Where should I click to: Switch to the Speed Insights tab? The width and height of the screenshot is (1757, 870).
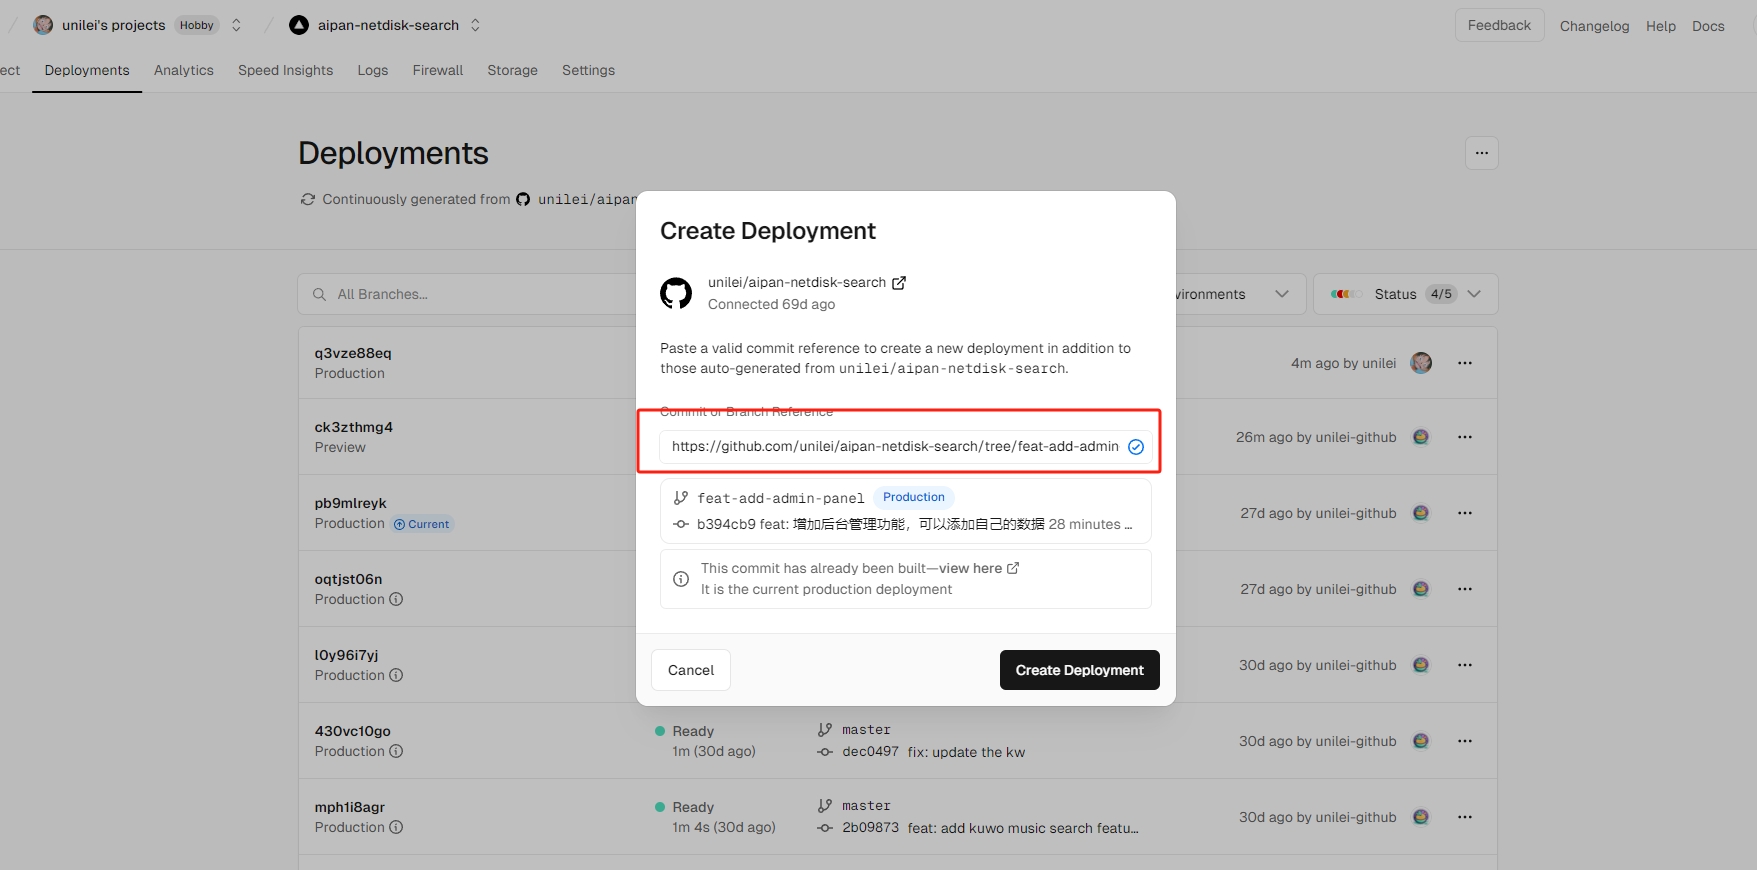pos(285,70)
